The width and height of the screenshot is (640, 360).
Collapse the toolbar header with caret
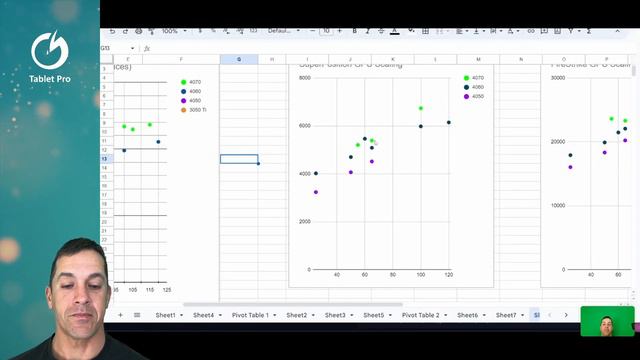[x=618, y=31]
